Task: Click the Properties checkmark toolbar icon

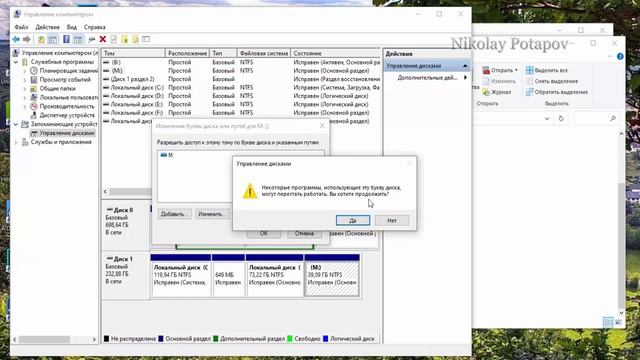Action: (113, 39)
